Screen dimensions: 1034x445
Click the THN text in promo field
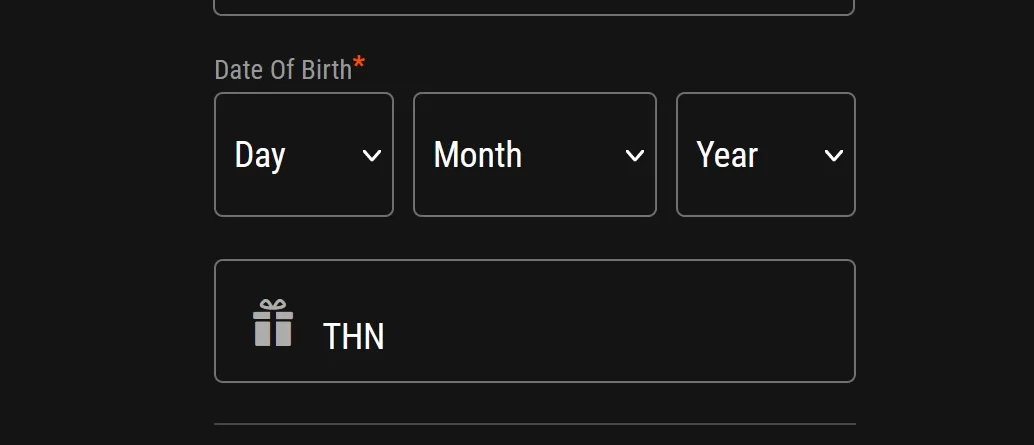tap(353, 337)
